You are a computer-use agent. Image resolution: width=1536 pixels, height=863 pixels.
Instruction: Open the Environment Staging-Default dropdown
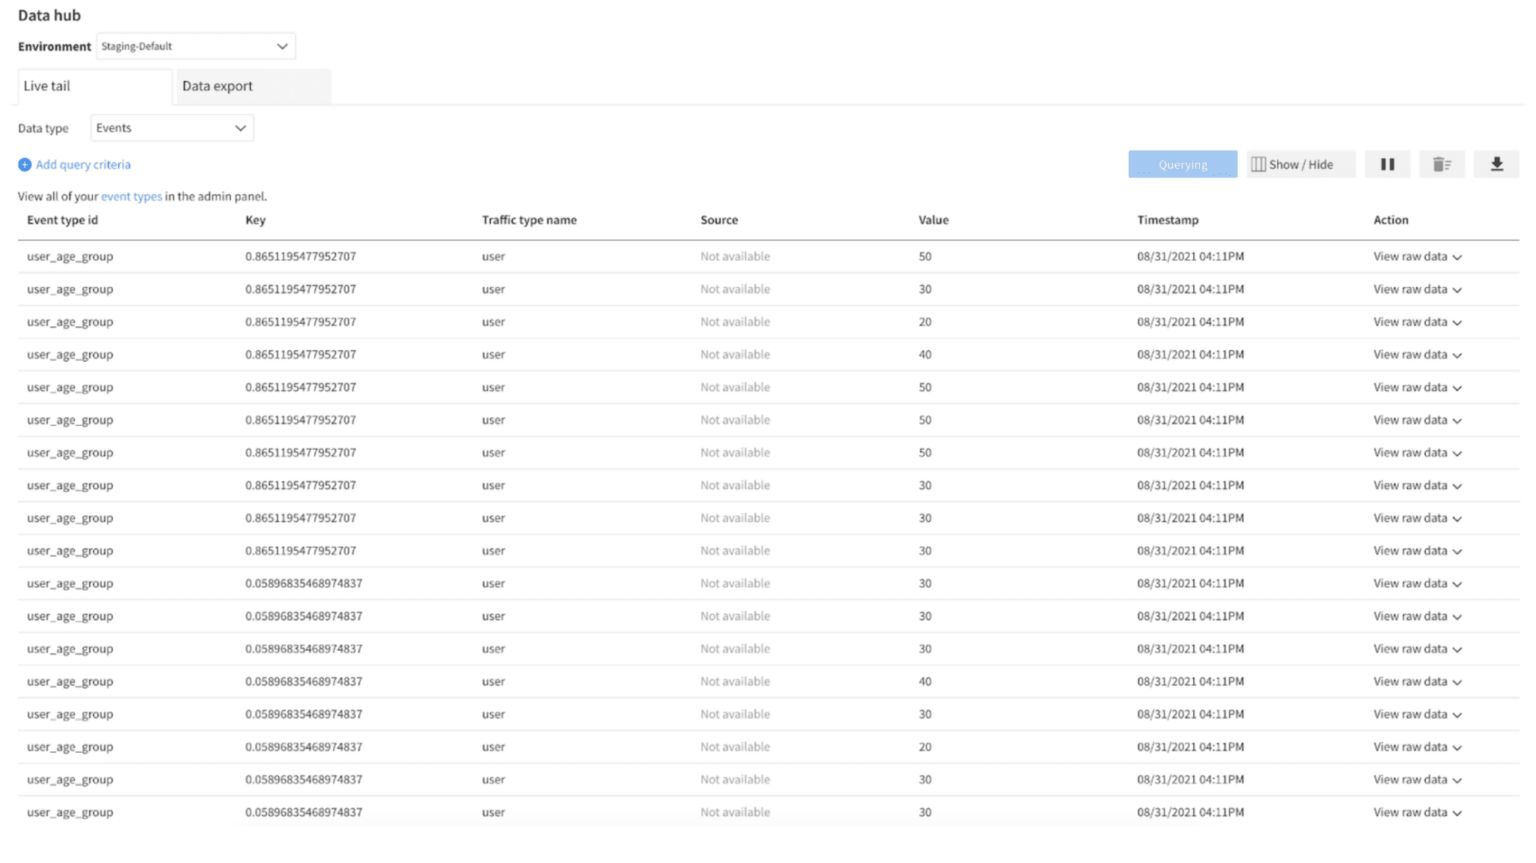[195, 46]
